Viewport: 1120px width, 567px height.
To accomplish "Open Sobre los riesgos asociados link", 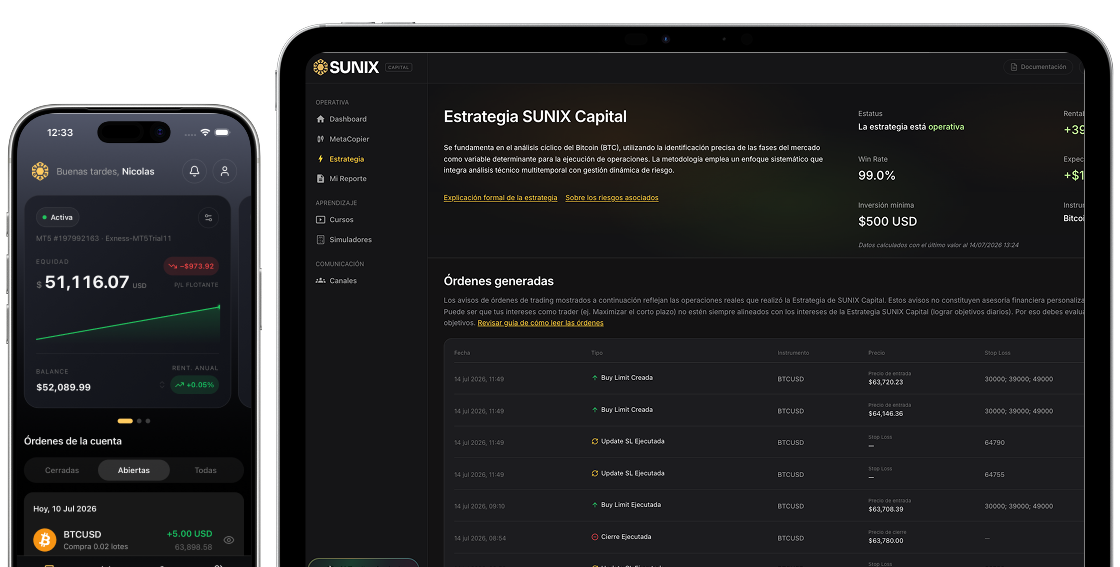I will coord(611,198).
